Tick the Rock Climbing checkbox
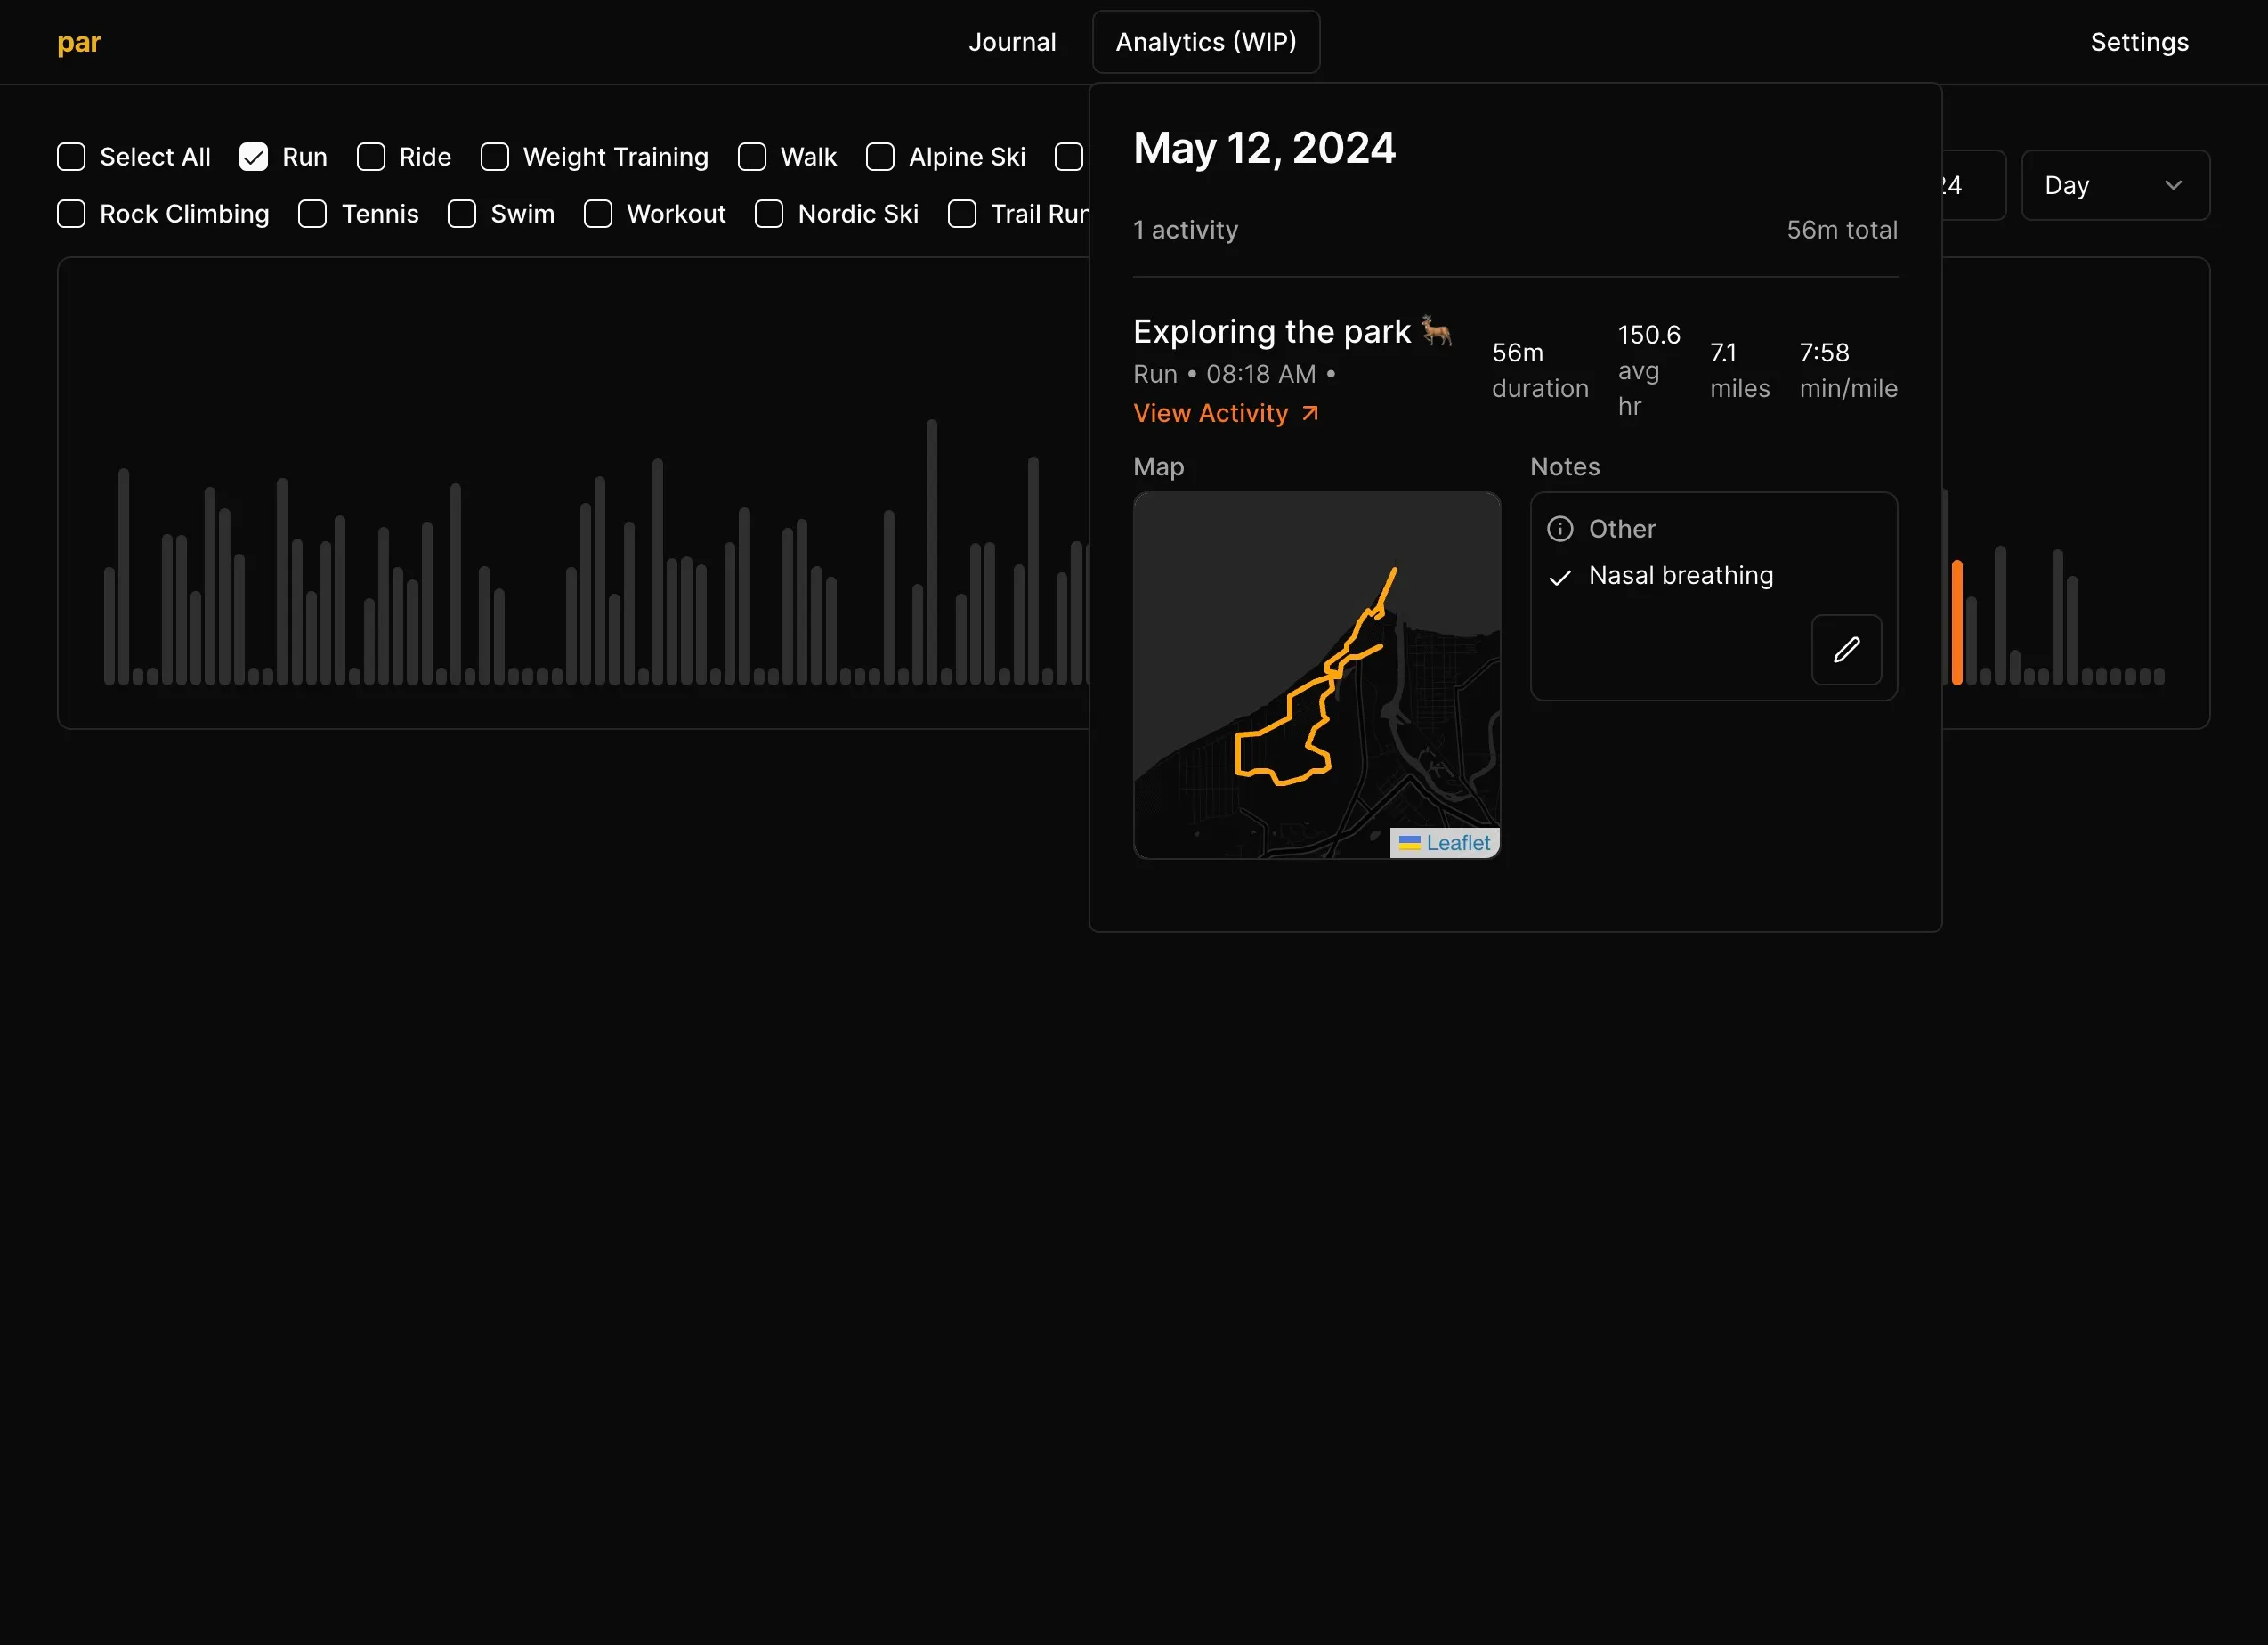Viewport: 2268px width, 1645px height. point(72,214)
